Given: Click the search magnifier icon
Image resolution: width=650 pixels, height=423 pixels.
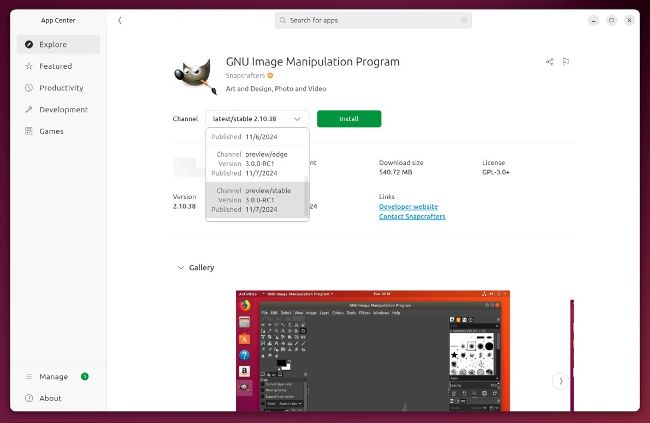Looking at the screenshot, I should (x=283, y=20).
